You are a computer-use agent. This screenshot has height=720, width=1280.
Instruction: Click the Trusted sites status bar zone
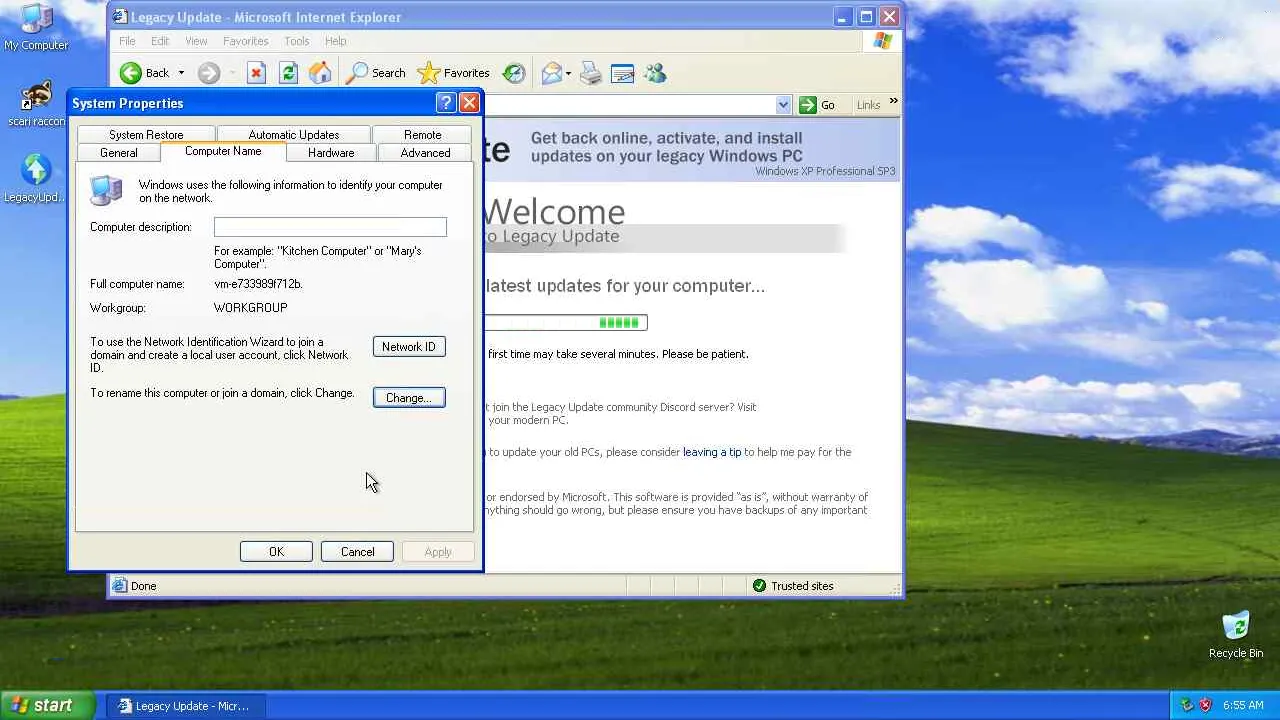click(792, 586)
